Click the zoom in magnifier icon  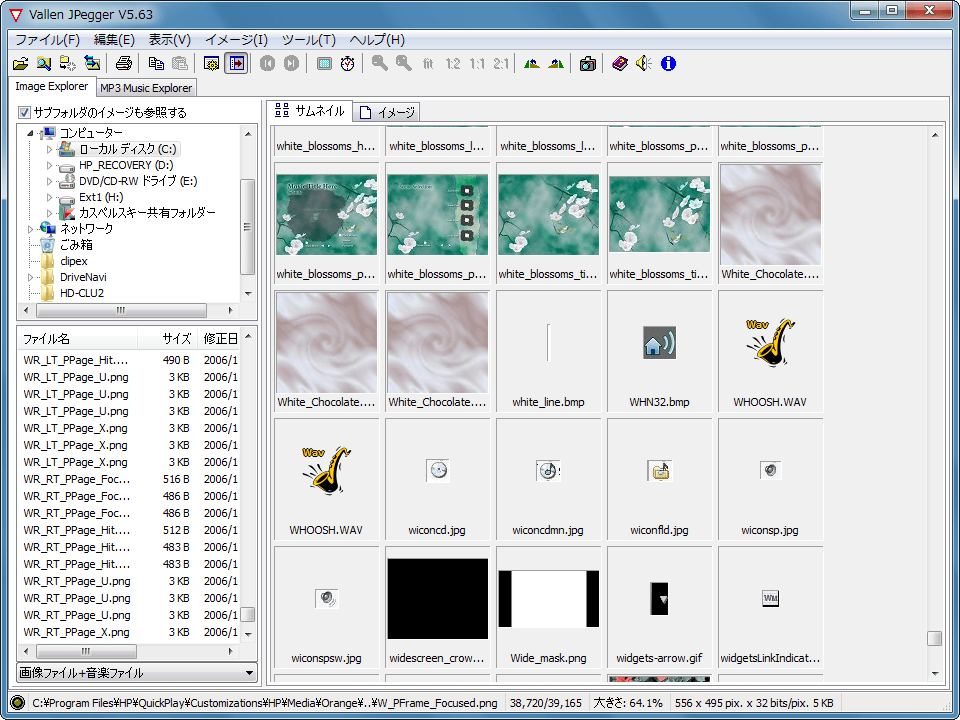click(x=380, y=64)
